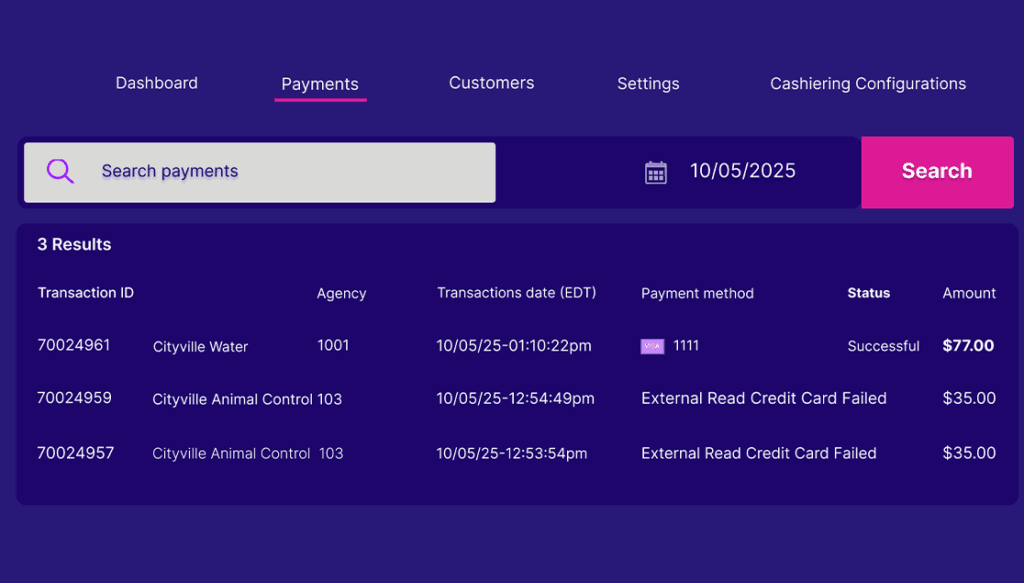Viewport: 1024px width, 583px height.
Task: Select the Payments tab
Action: tap(320, 85)
